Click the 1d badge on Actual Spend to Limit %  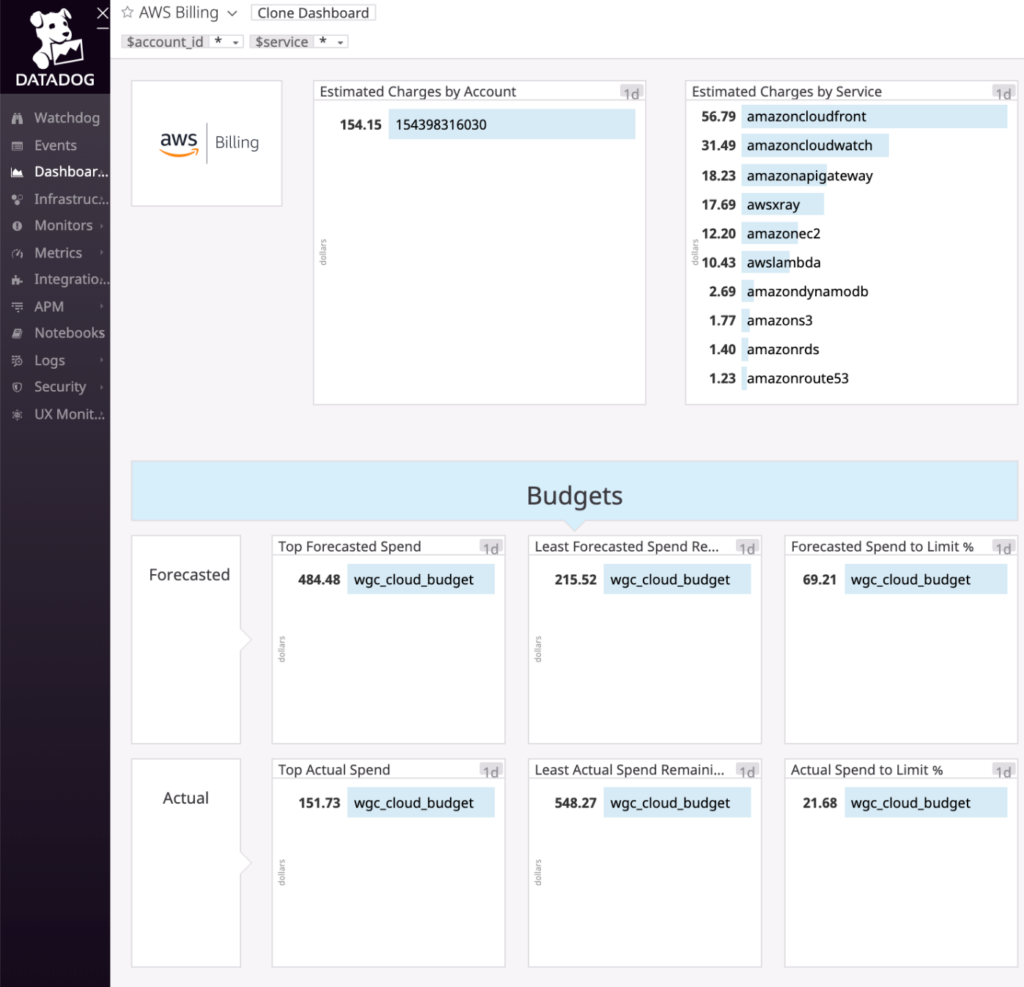tap(1003, 771)
